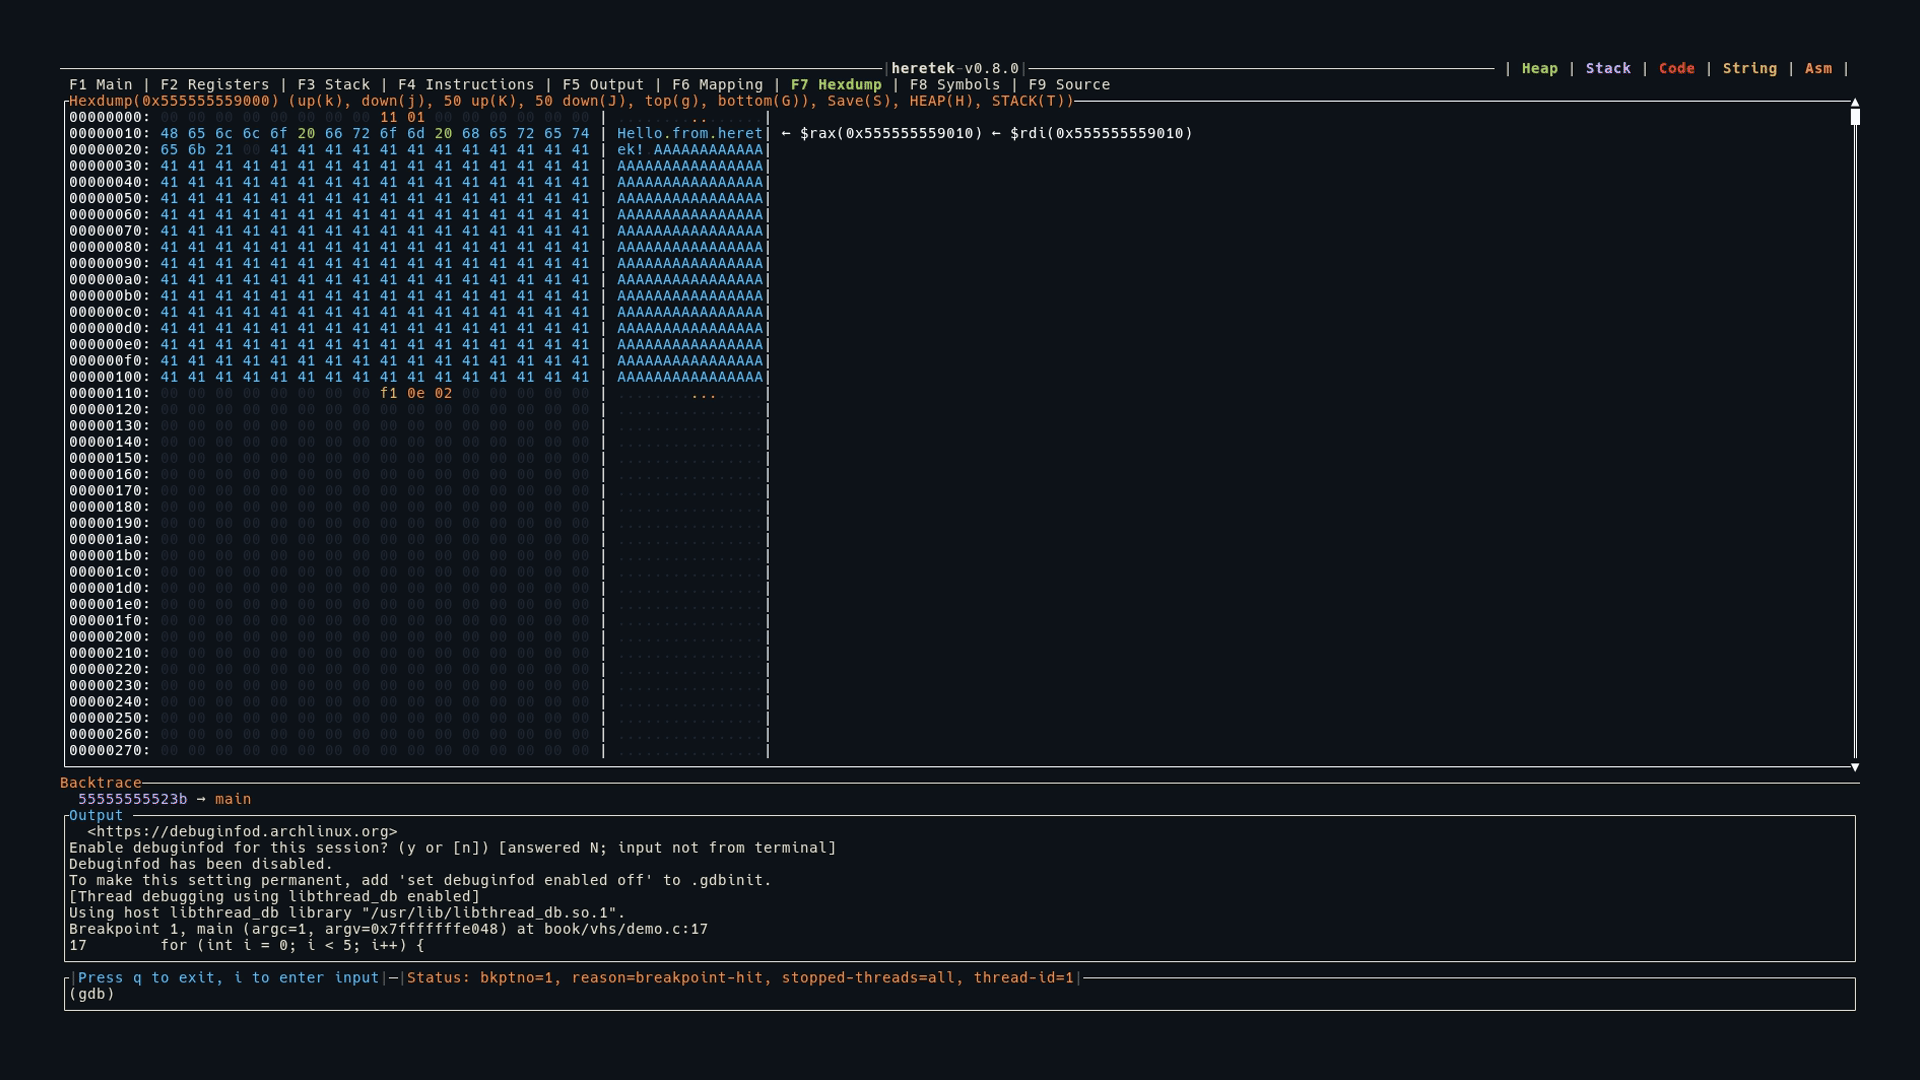Click the hexdump scrollbar thumb
Image resolution: width=1920 pixels, height=1080 pixels.
[x=1855, y=117]
